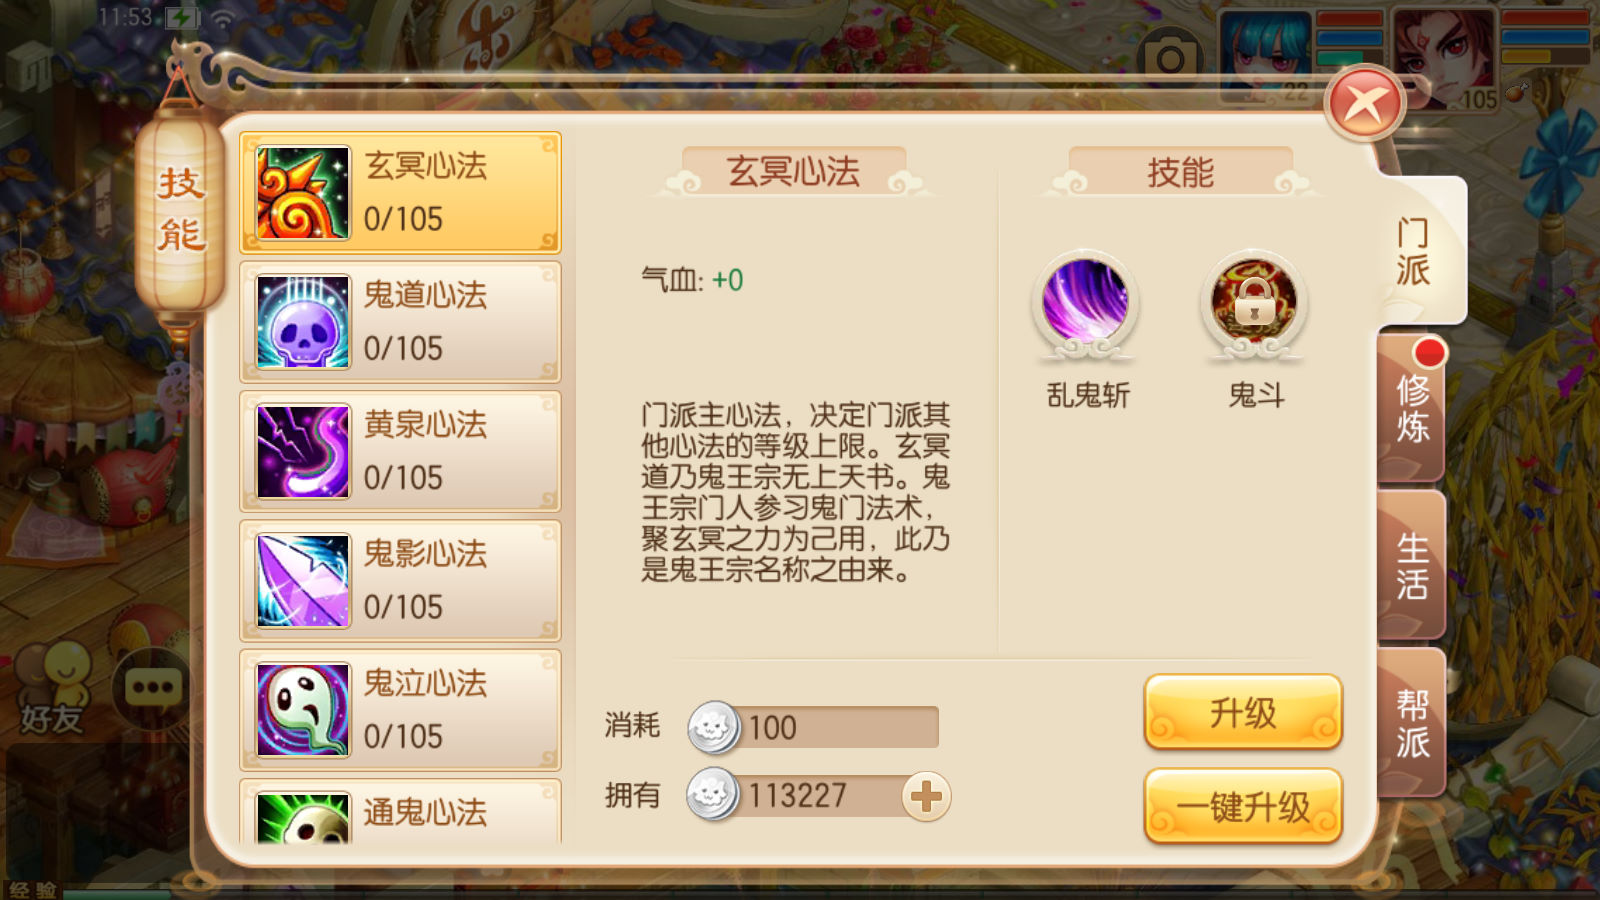This screenshot has height=900, width=1600.
Task: Click the plus button beside 113227
Action: pyautogui.click(x=926, y=797)
